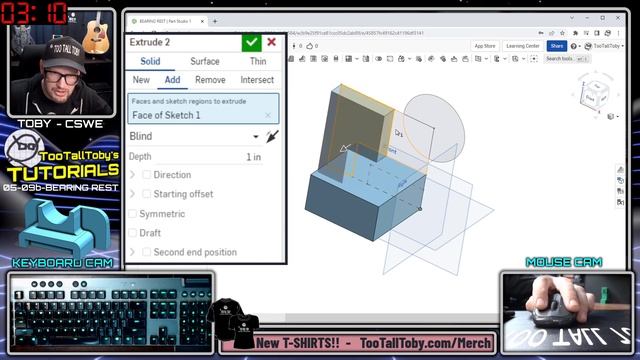640x360 pixels.
Task: Switch to the Solid tab
Action: pos(150,61)
